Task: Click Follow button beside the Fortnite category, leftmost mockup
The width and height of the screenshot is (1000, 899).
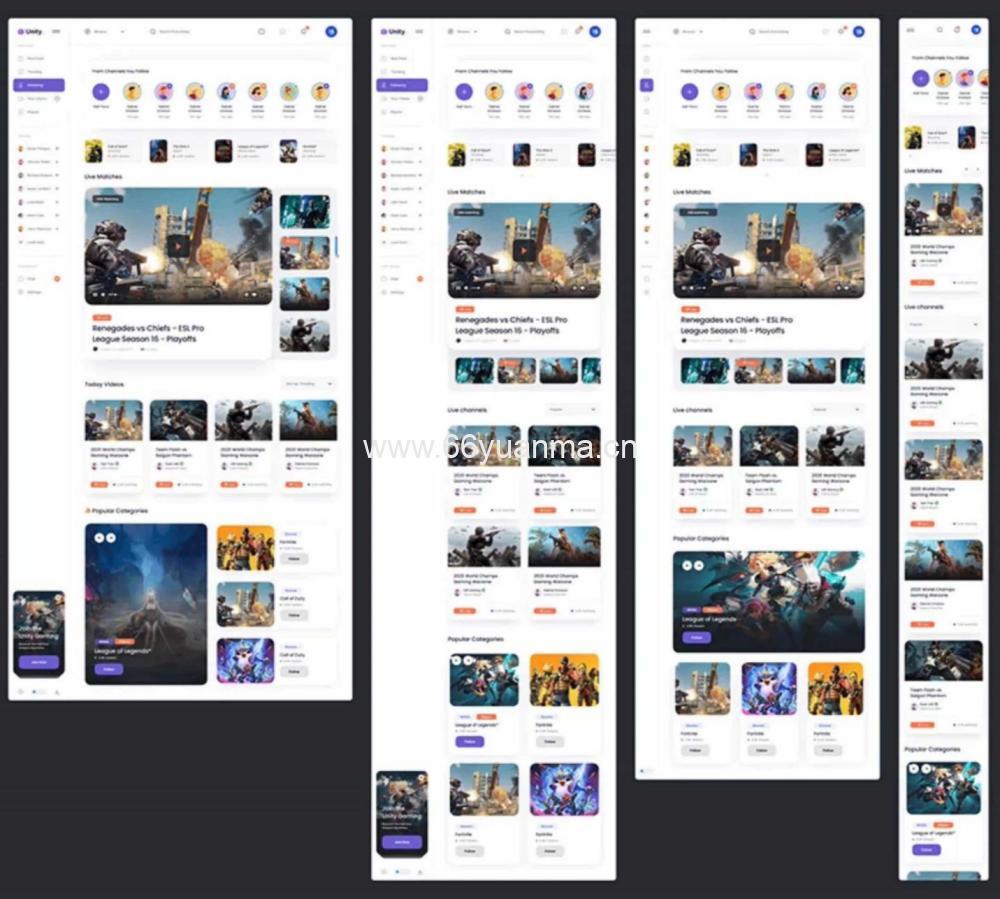Action: tap(294, 558)
